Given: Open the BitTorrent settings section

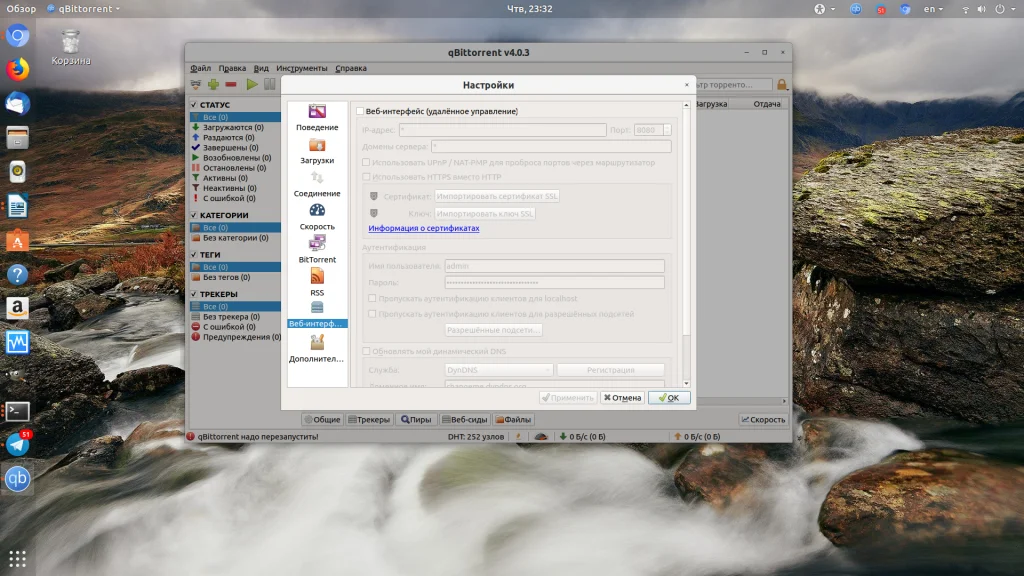Looking at the screenshot, I should [317, 250].
